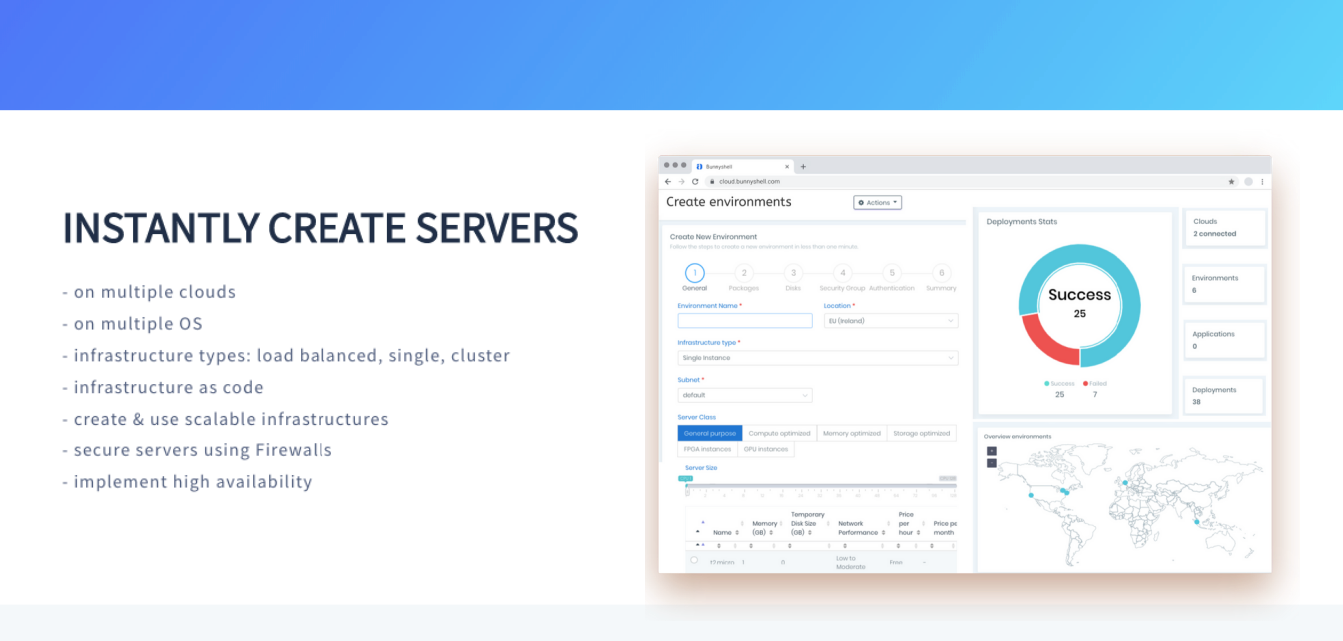Screen dimensions: 1343x641
Task: Select Memory optimized server class
Action: click(x=852, y=433)
